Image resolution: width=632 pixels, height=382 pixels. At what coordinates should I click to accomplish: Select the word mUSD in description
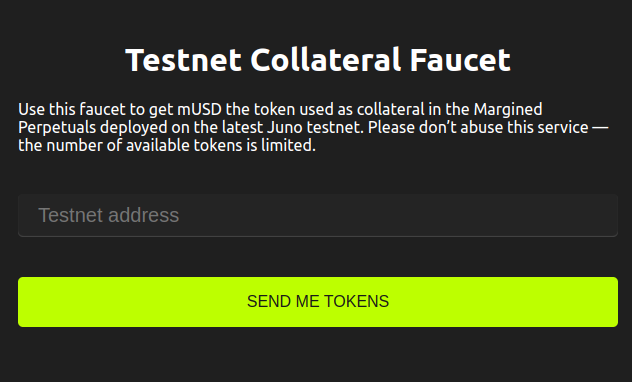(x=200, y=109)
